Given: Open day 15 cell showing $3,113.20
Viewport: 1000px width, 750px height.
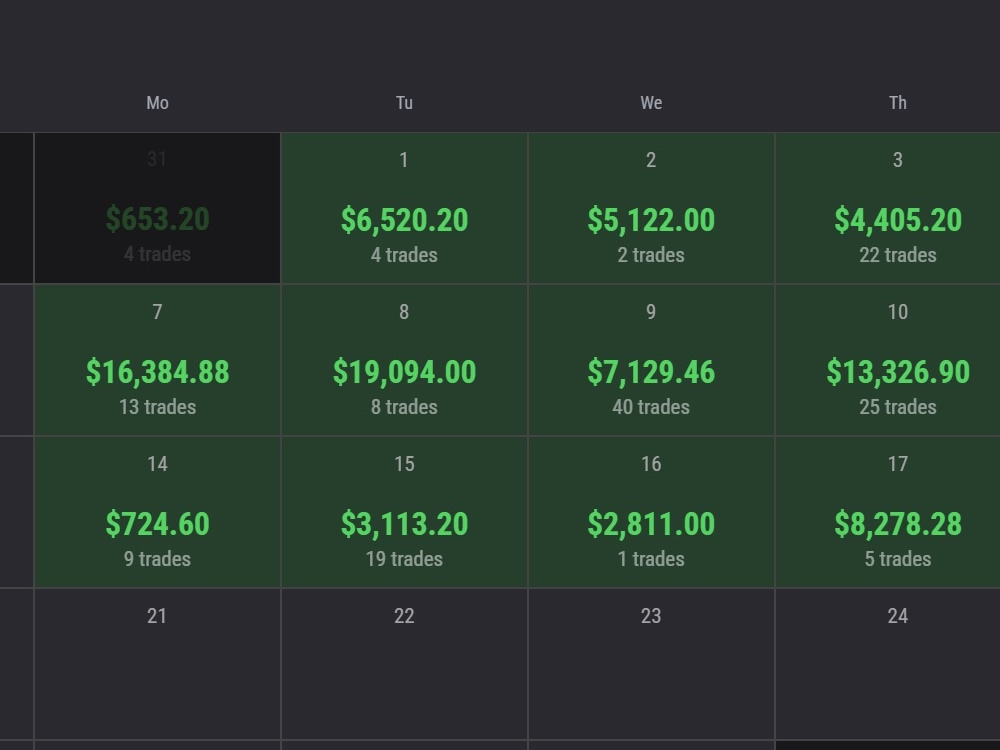Looking at the screenshot, I should tap(404, 512).
